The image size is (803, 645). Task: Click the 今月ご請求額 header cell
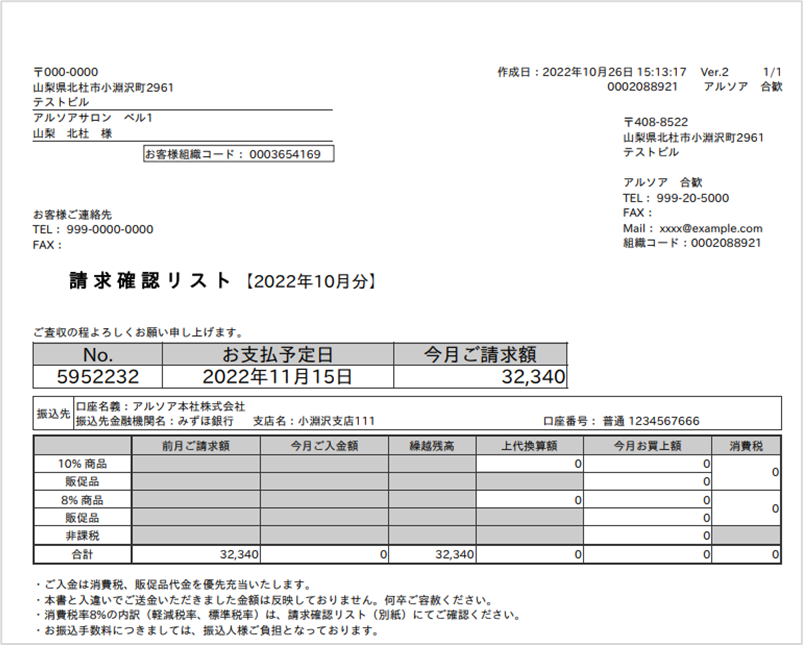[480, 355]
